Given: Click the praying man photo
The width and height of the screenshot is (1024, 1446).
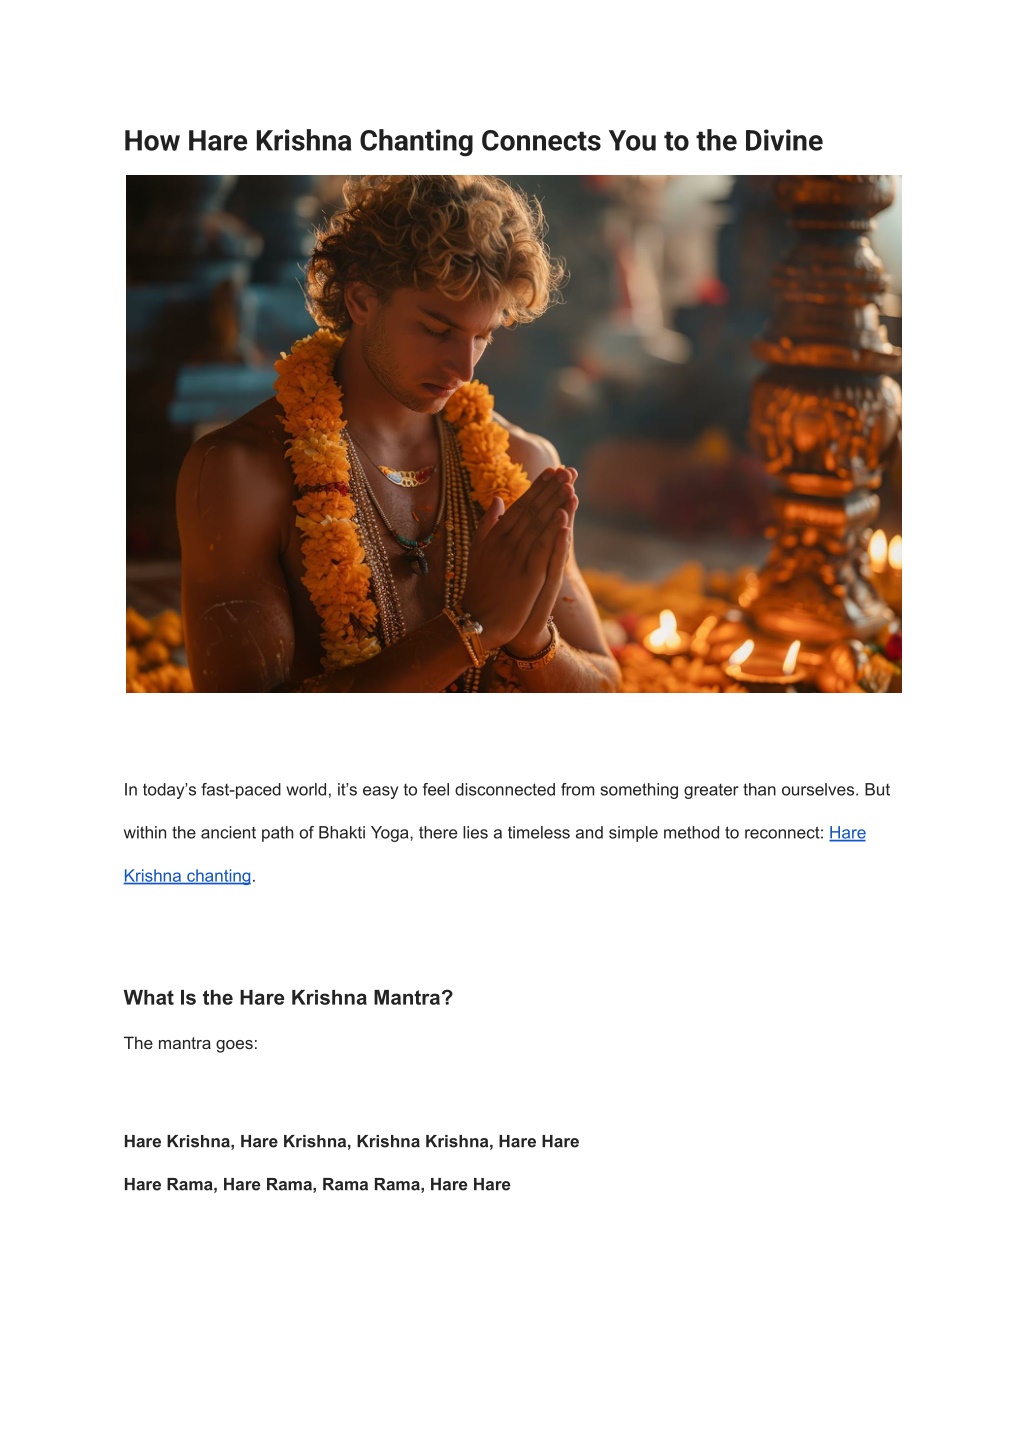Looking at the screenshot, I should point(514,434).
